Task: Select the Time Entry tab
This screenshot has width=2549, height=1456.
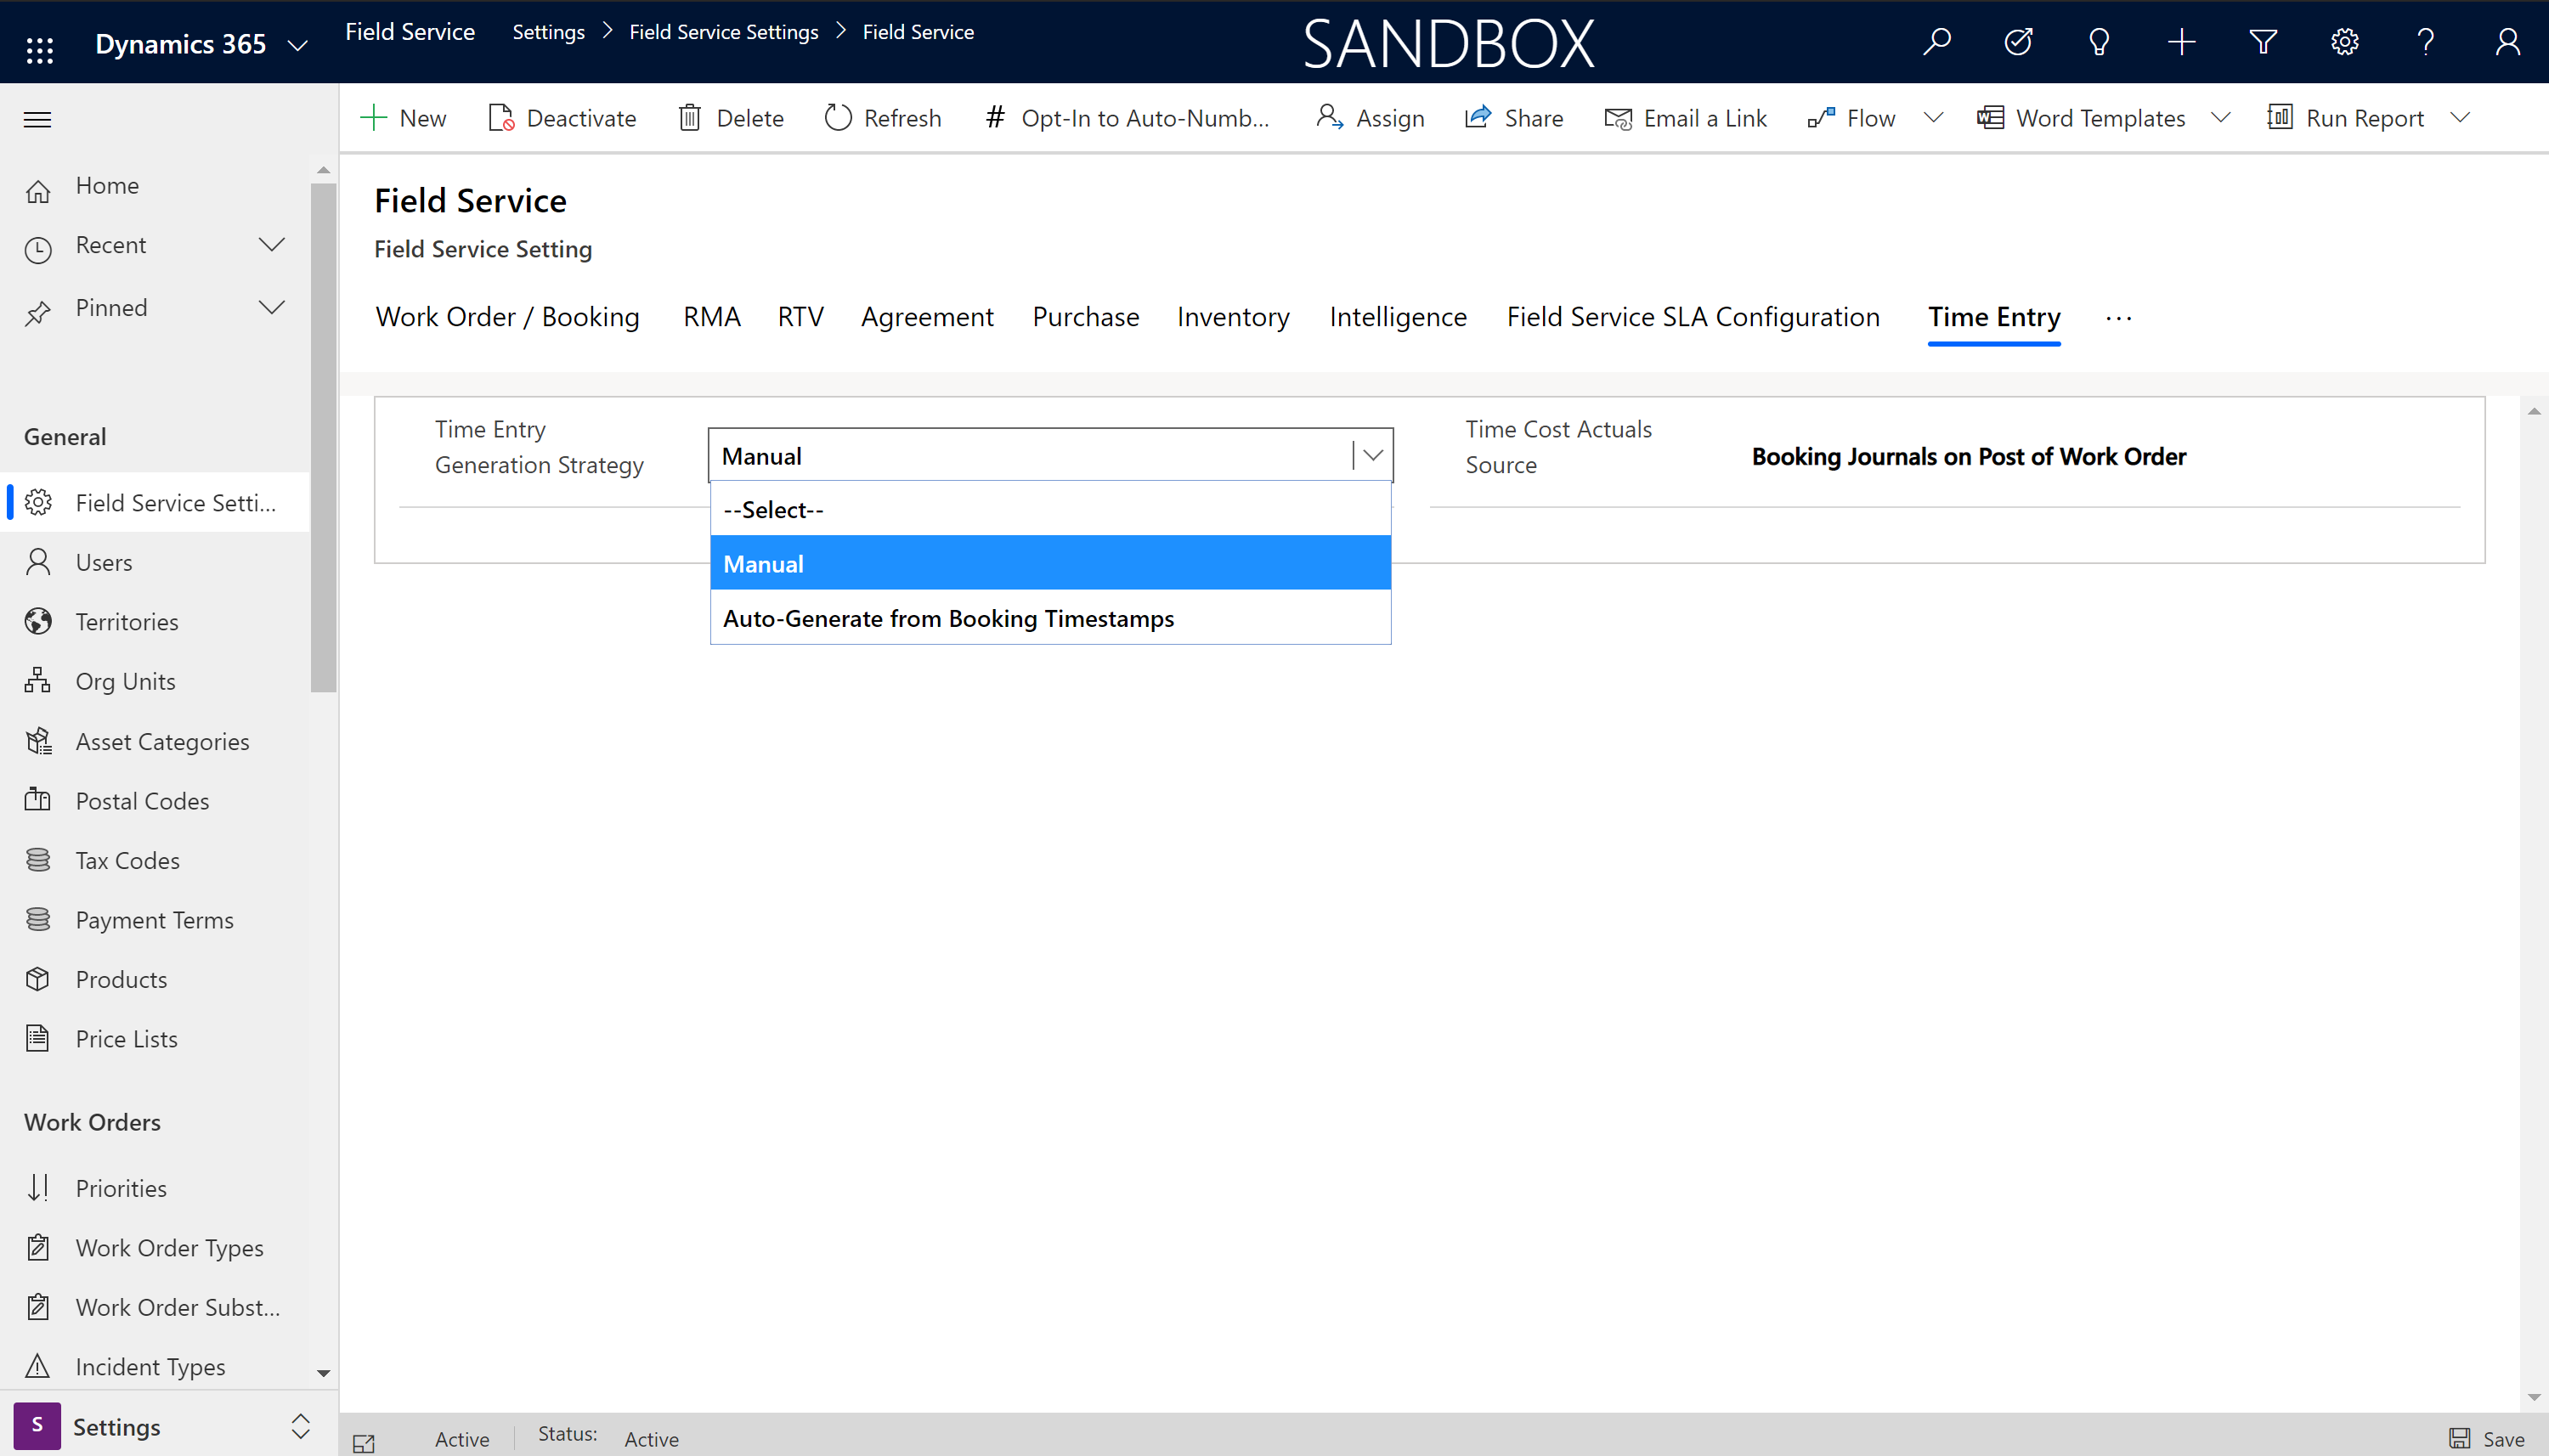Action: (1994, 317)
